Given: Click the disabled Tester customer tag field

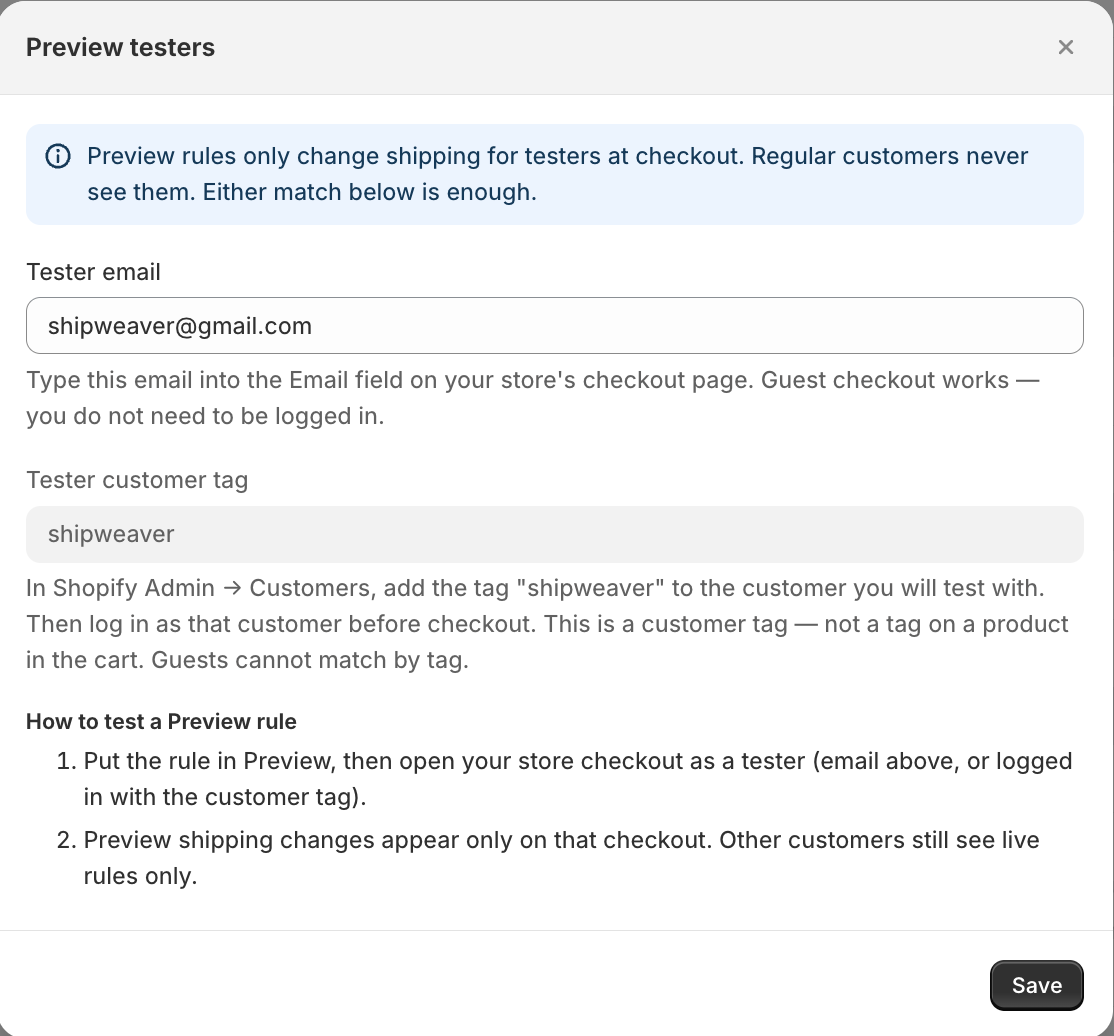Looking at the screenshot, I should 555,534.
